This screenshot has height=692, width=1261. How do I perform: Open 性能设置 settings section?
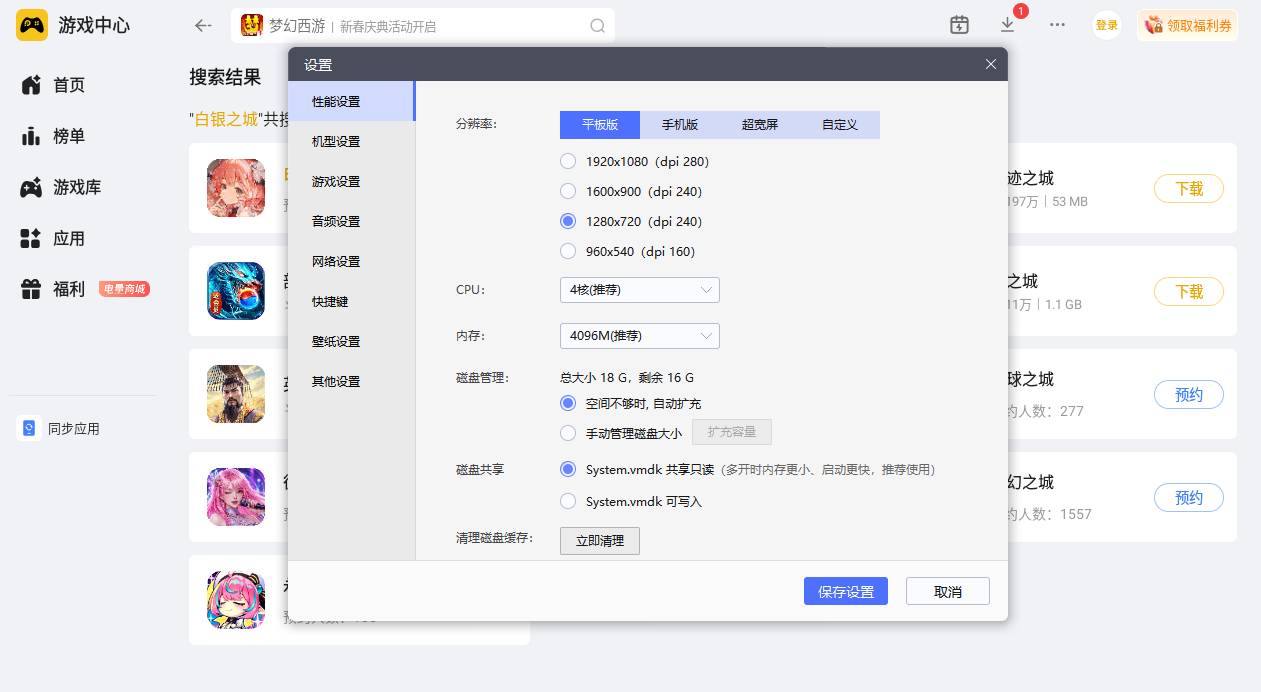[x=351, y=101]
